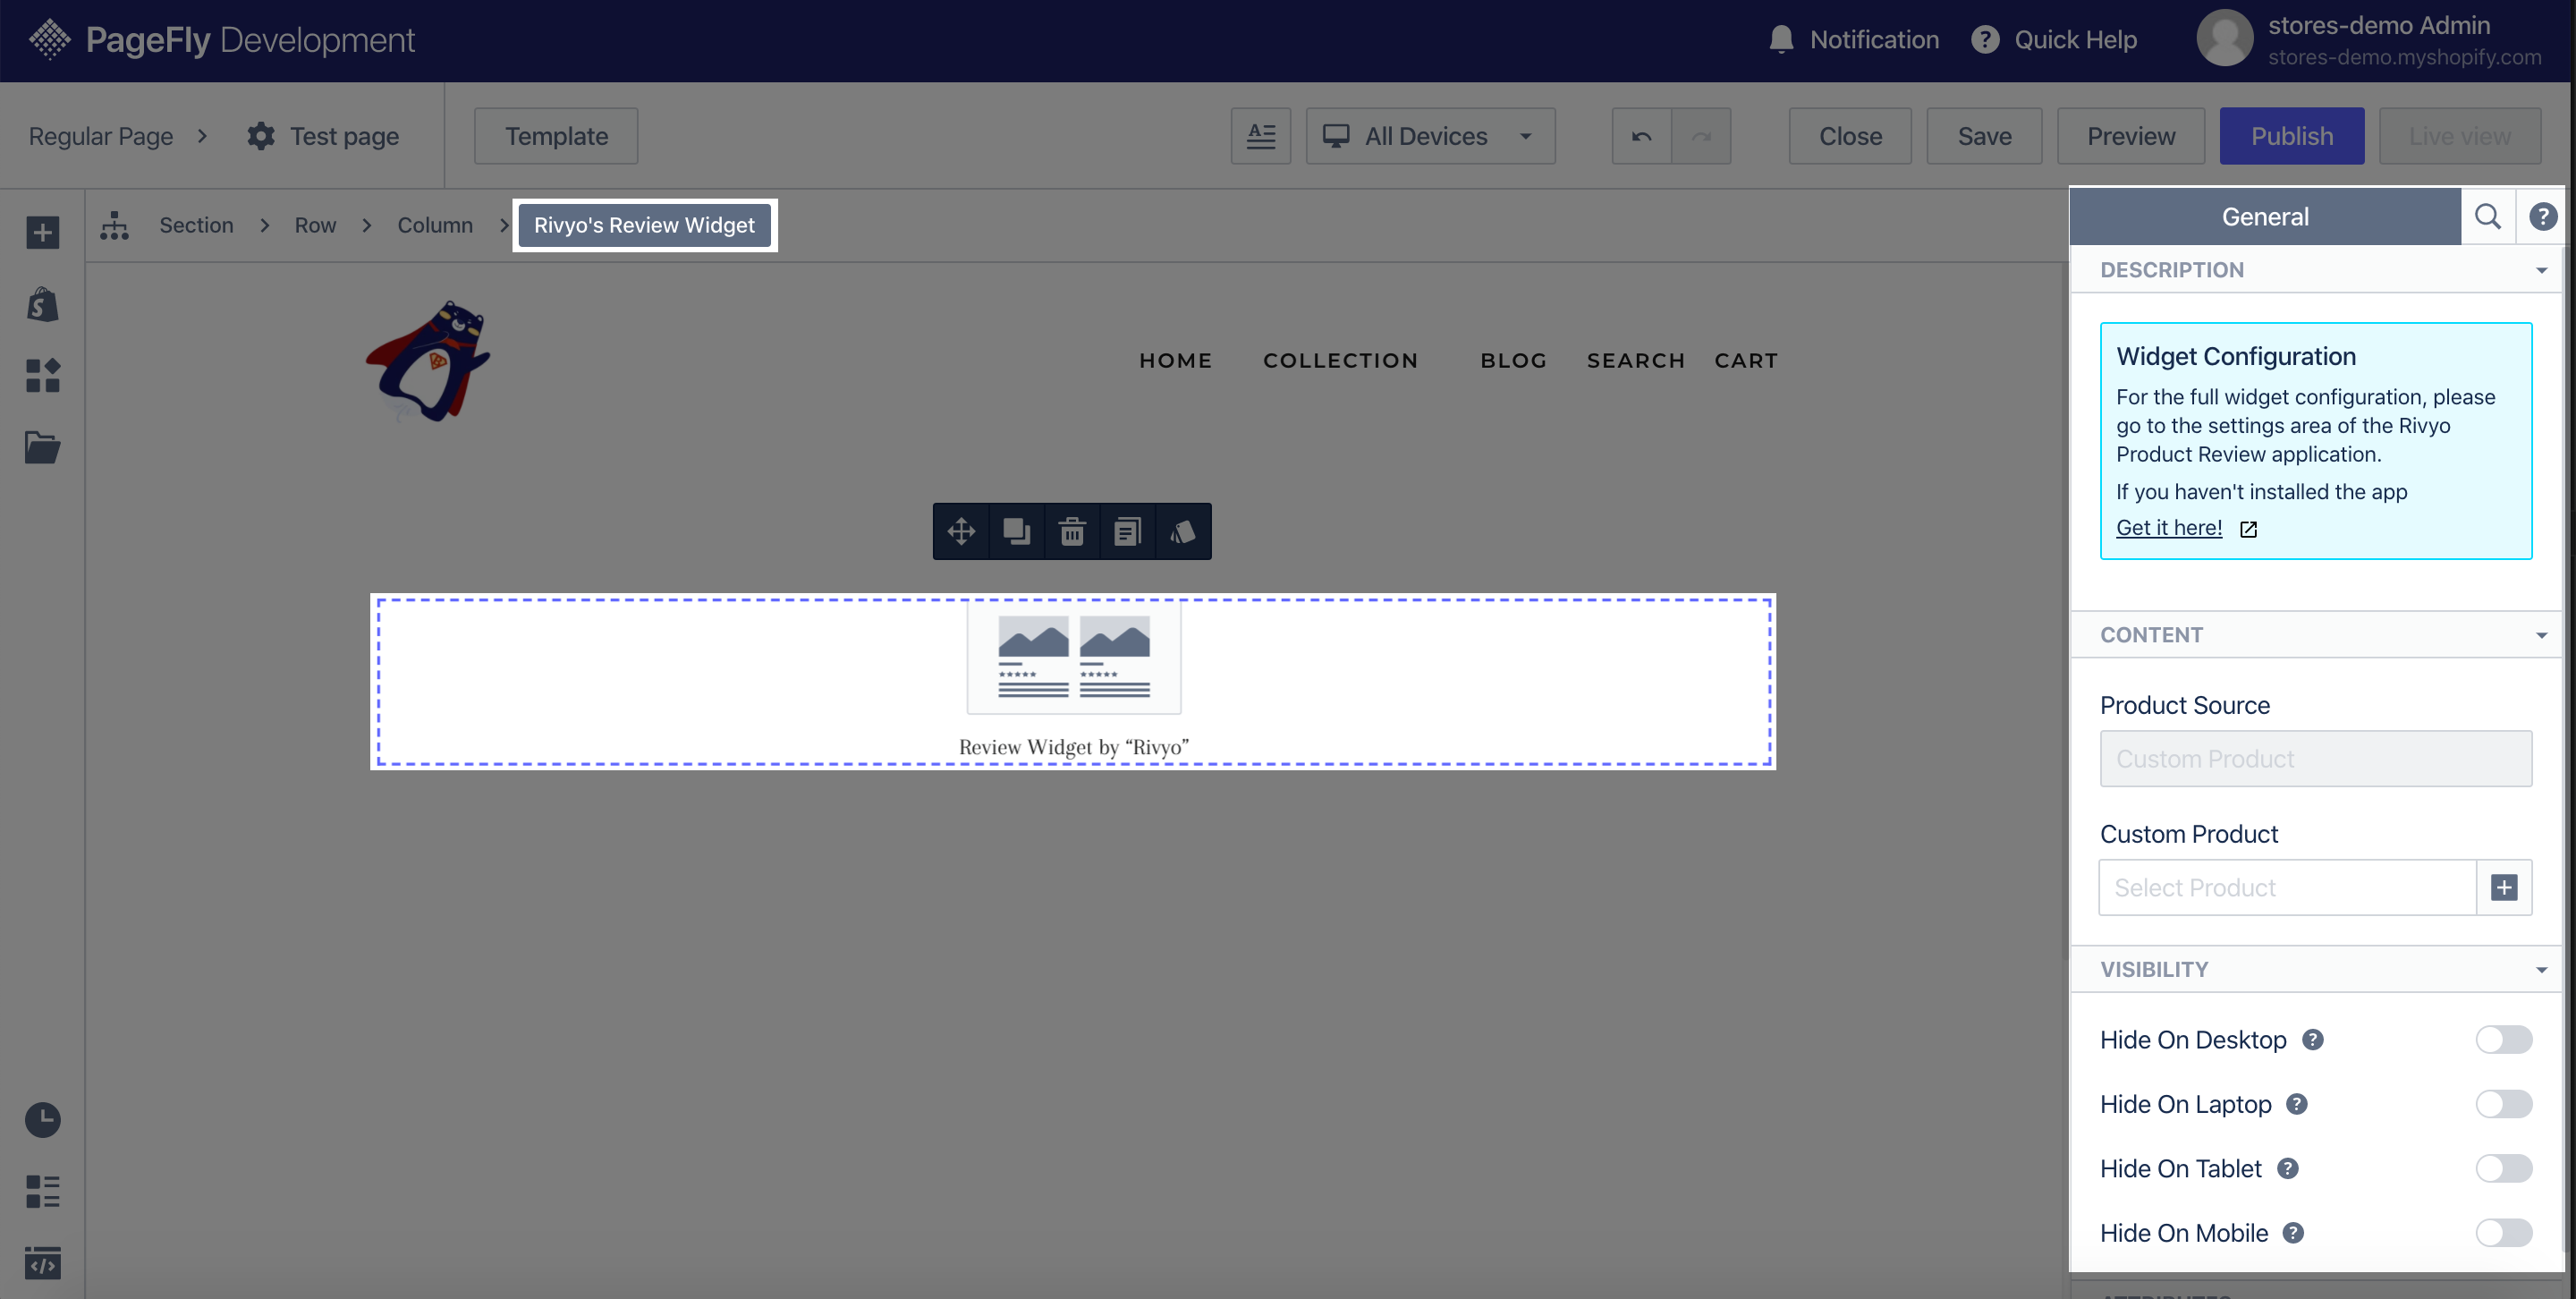2576x1299 pixels.
Task: Click help icon next to Hide On Desktop
Action: (x=2313, y=1040)
